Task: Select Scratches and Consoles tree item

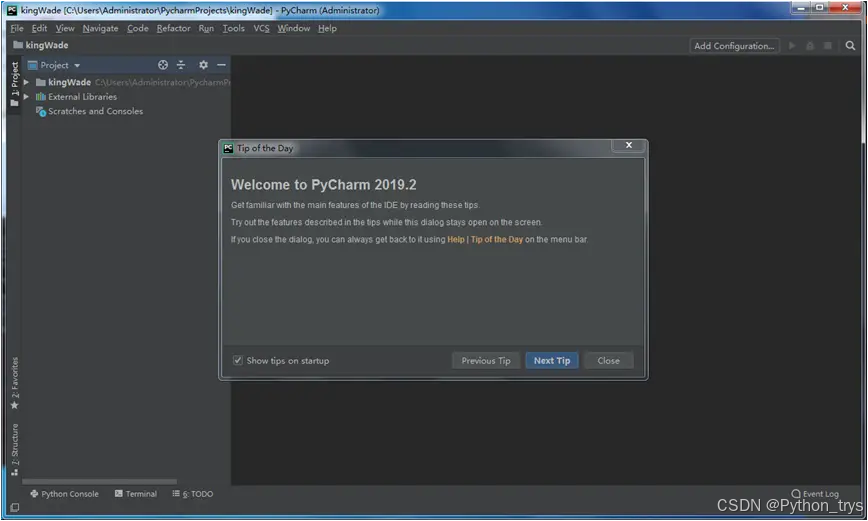Action: [x=95, y=111]
